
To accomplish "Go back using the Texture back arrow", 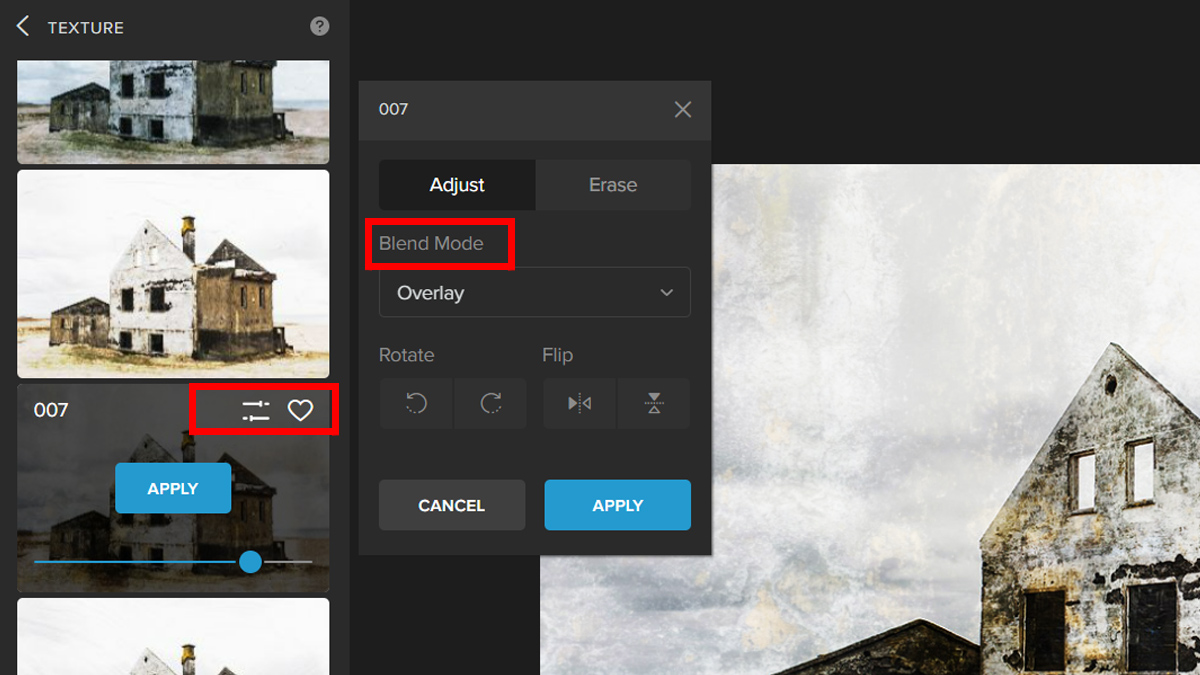I will click(x=23, y=27).
